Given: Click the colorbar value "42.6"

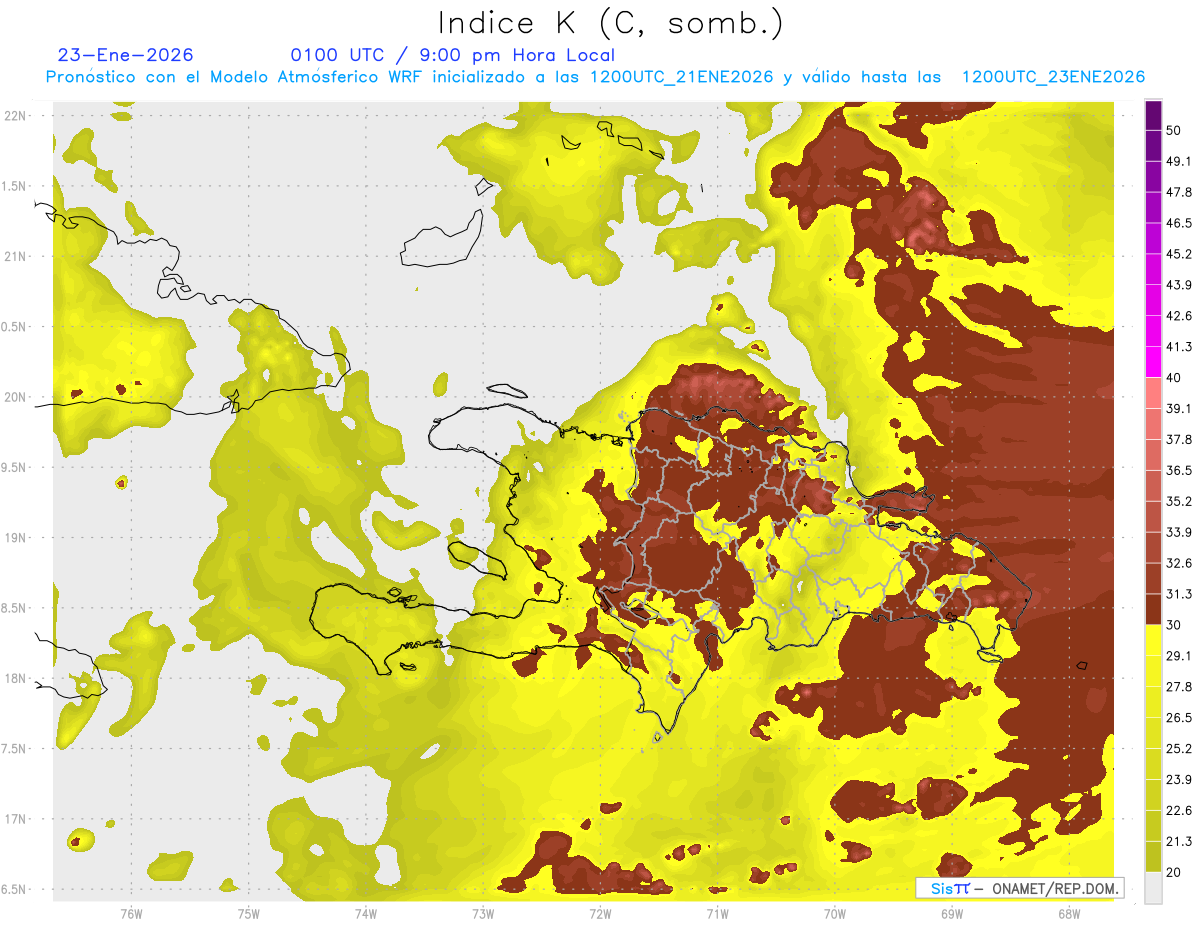Looking at the screenshot, I should point(1179,316).
